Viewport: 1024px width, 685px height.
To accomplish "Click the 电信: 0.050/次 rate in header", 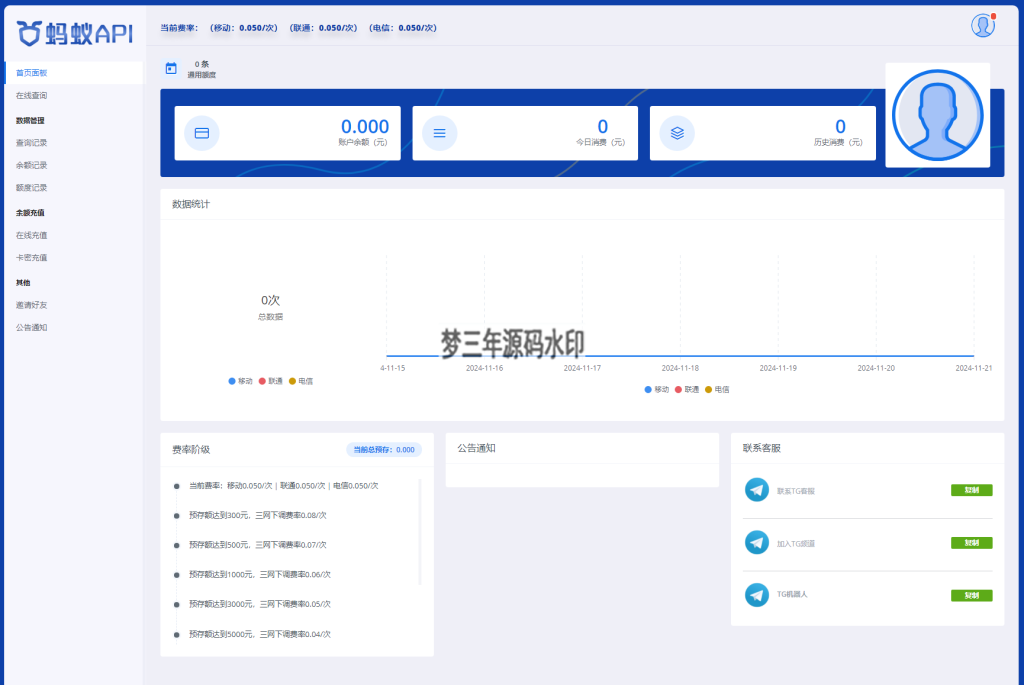I will click(x=403, y=28).
